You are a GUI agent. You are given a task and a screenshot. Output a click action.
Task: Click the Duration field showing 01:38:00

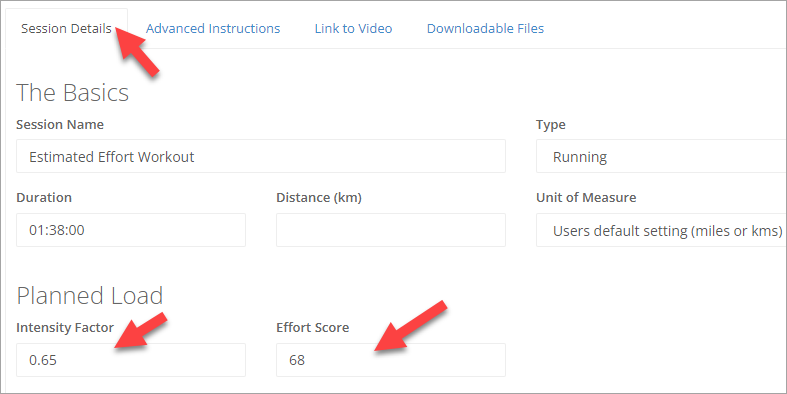coord(131,230)
